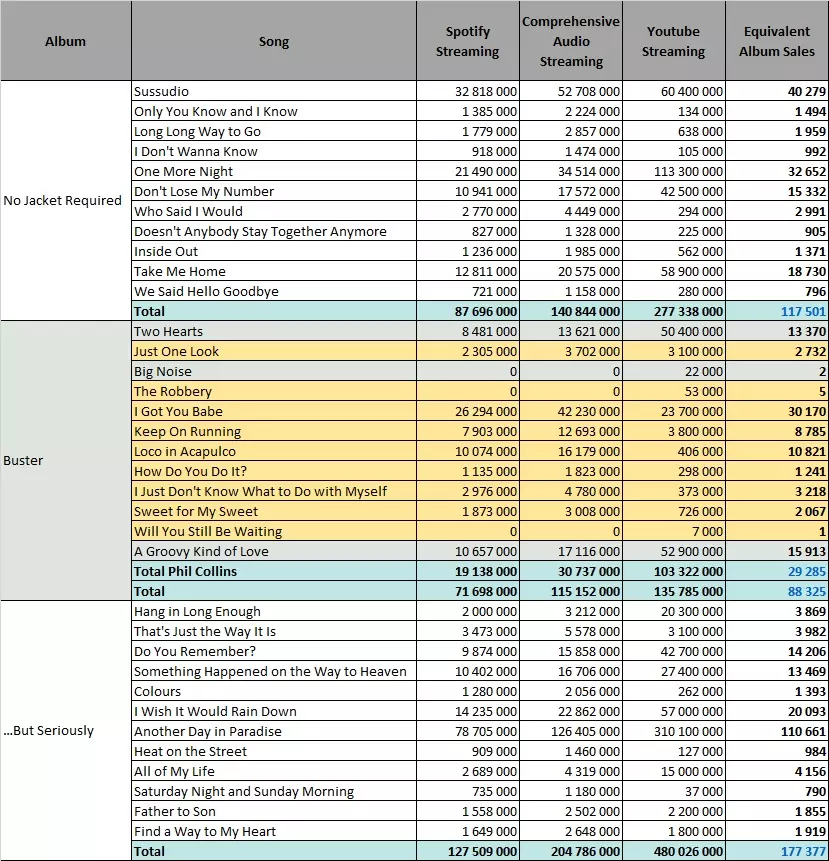
Task: Click the 117 501 total album sales value
Action: (777, 311)
